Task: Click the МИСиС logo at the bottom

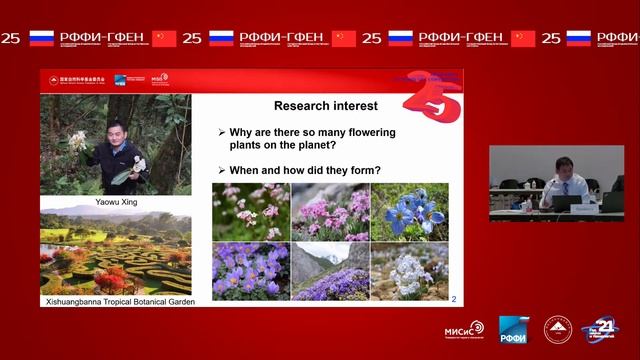Action: (x=464, y=330)
